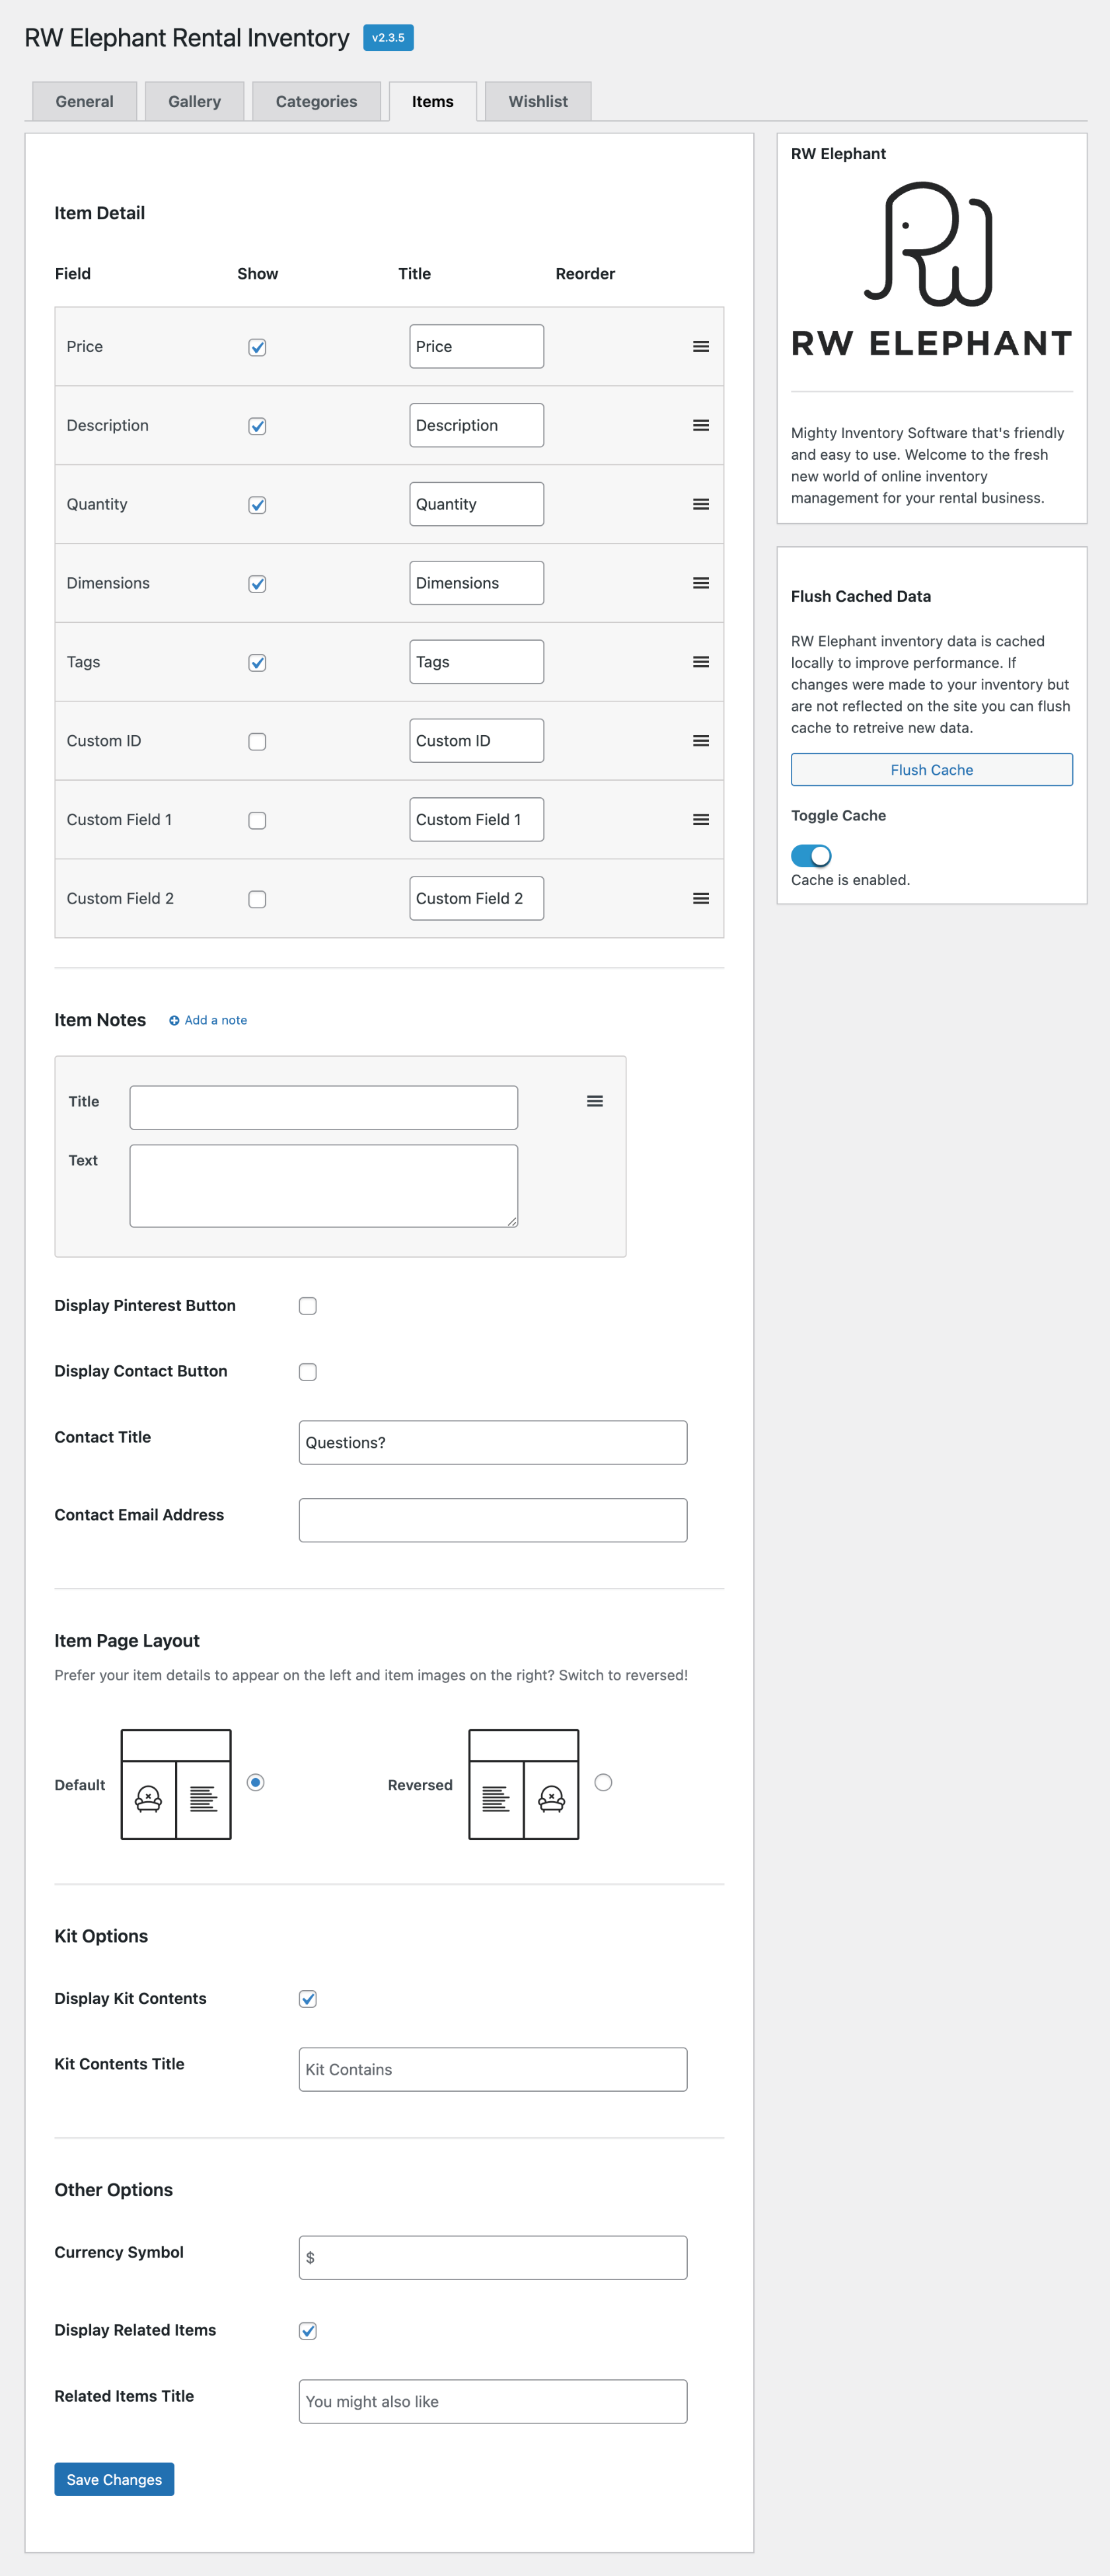The height and width of the screenshot is (2576, 1110).
Task: Edit the Tags title input
Action: tap(477, 662)
